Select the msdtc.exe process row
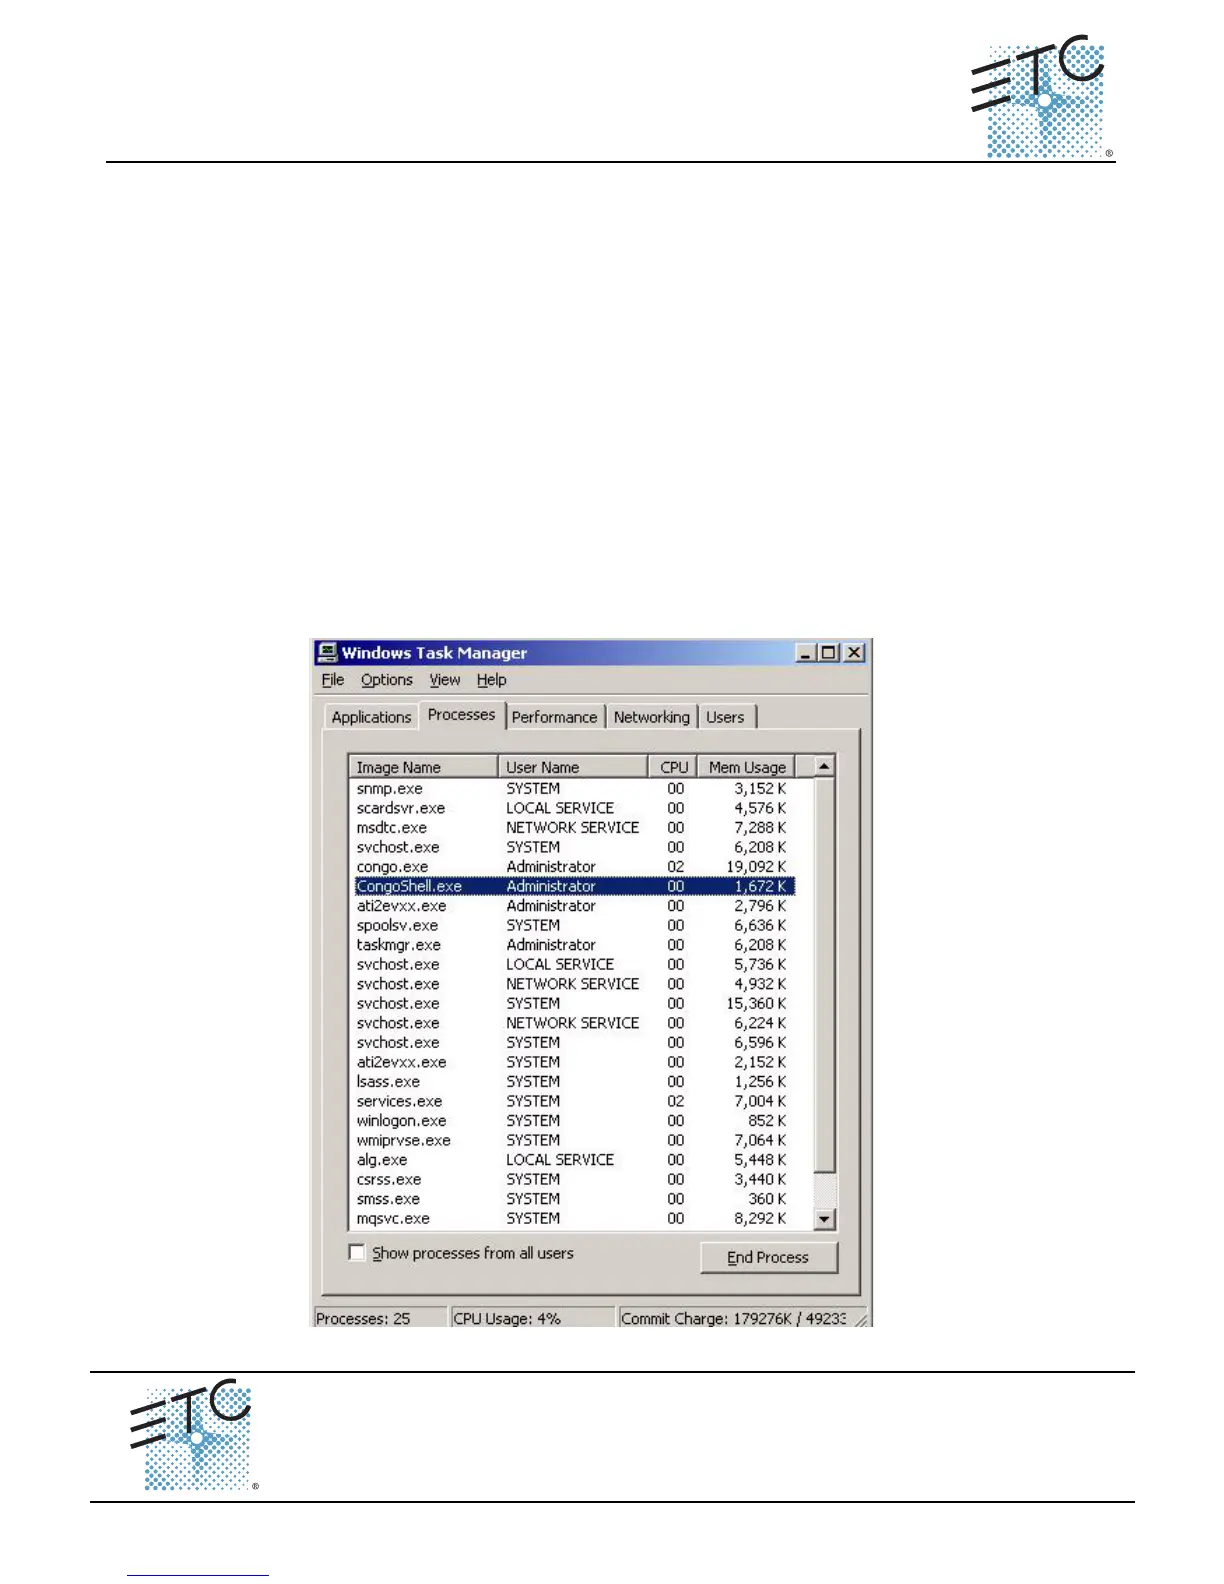The width and height of the screenshot is (1224, 1584). tap(572, 827)
